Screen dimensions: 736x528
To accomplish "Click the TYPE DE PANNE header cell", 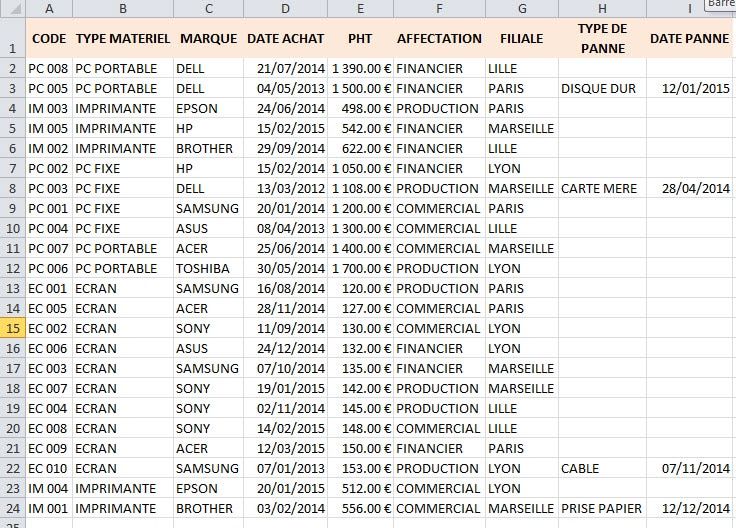I will point(602,38).
